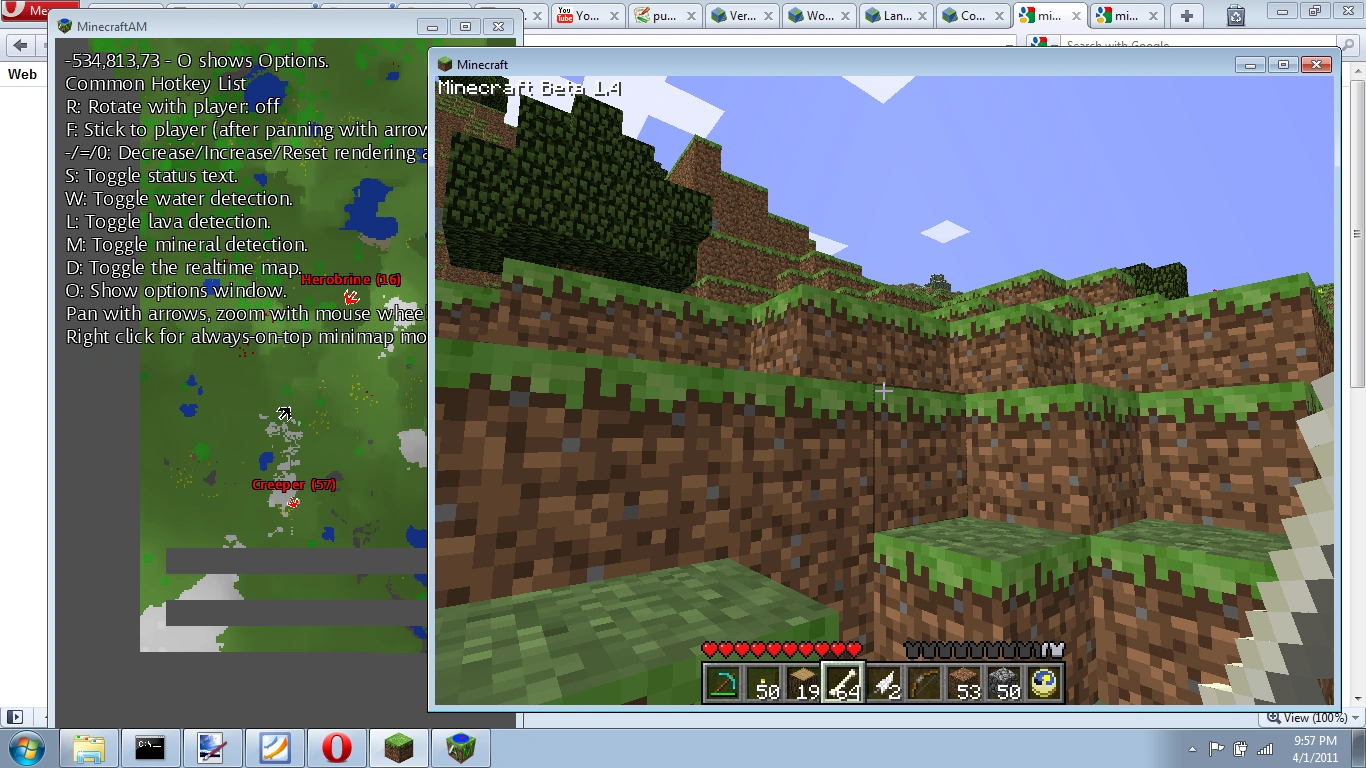Viewport: 1366px width, 768px height.
Task: Switch to the 'Ver...' browser tab
Action: pos(744,15)
